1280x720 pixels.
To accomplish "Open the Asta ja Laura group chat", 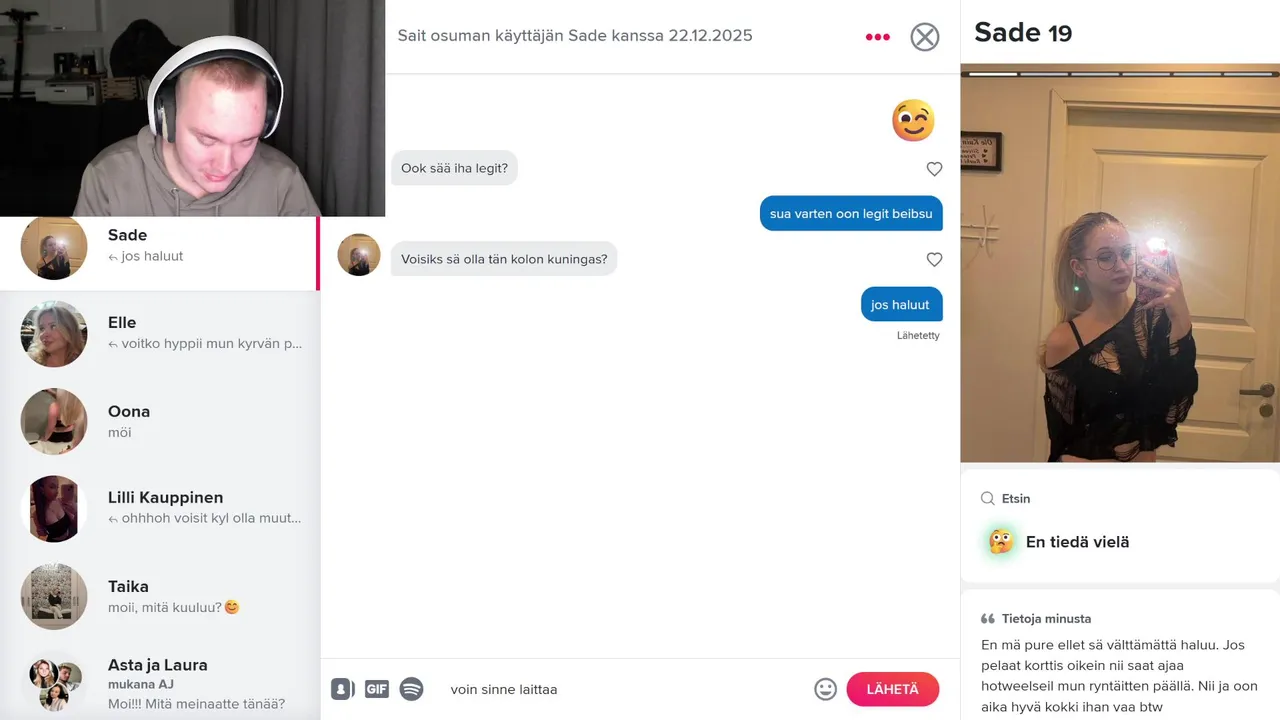I will (160, 684).
